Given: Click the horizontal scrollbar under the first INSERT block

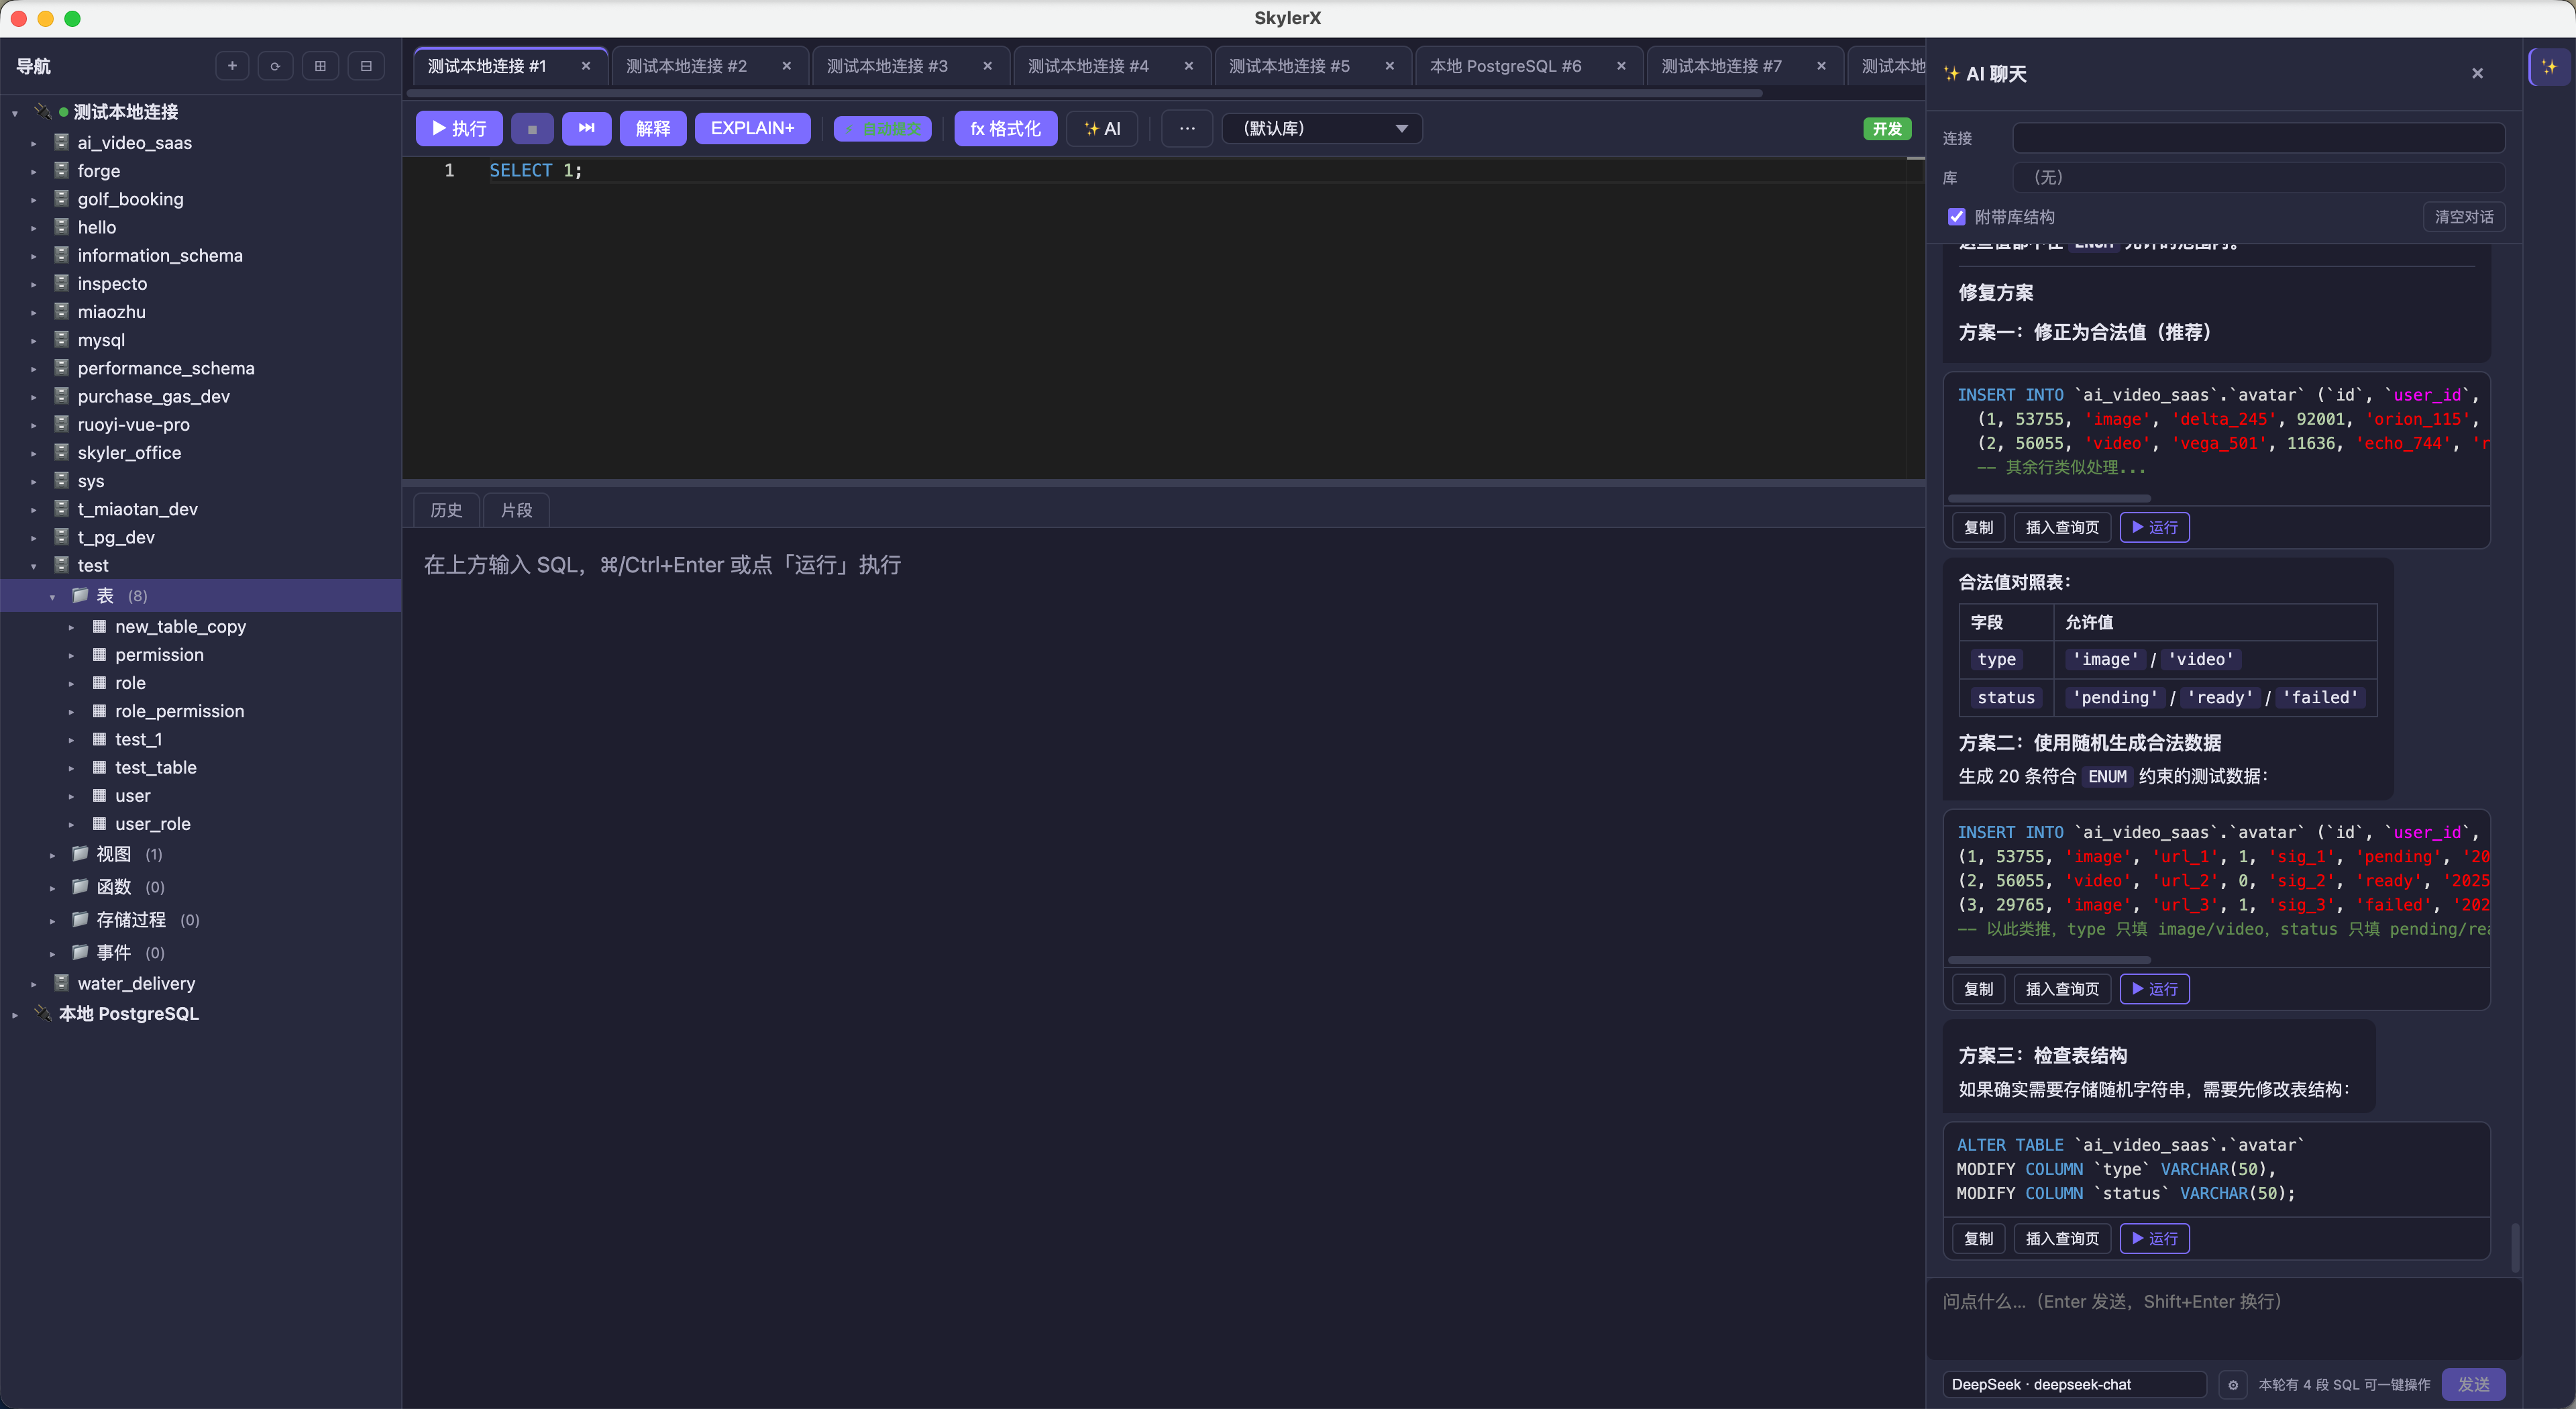Looking at the screenshot, I should (2049, 498).
